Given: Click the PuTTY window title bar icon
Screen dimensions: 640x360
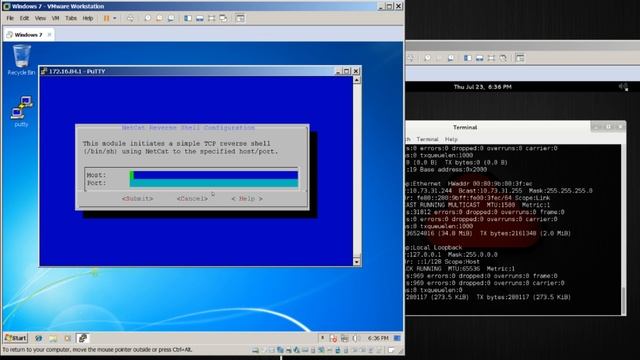Looking at the screenshot, I should pyautogui.click(x=44, y=71).
